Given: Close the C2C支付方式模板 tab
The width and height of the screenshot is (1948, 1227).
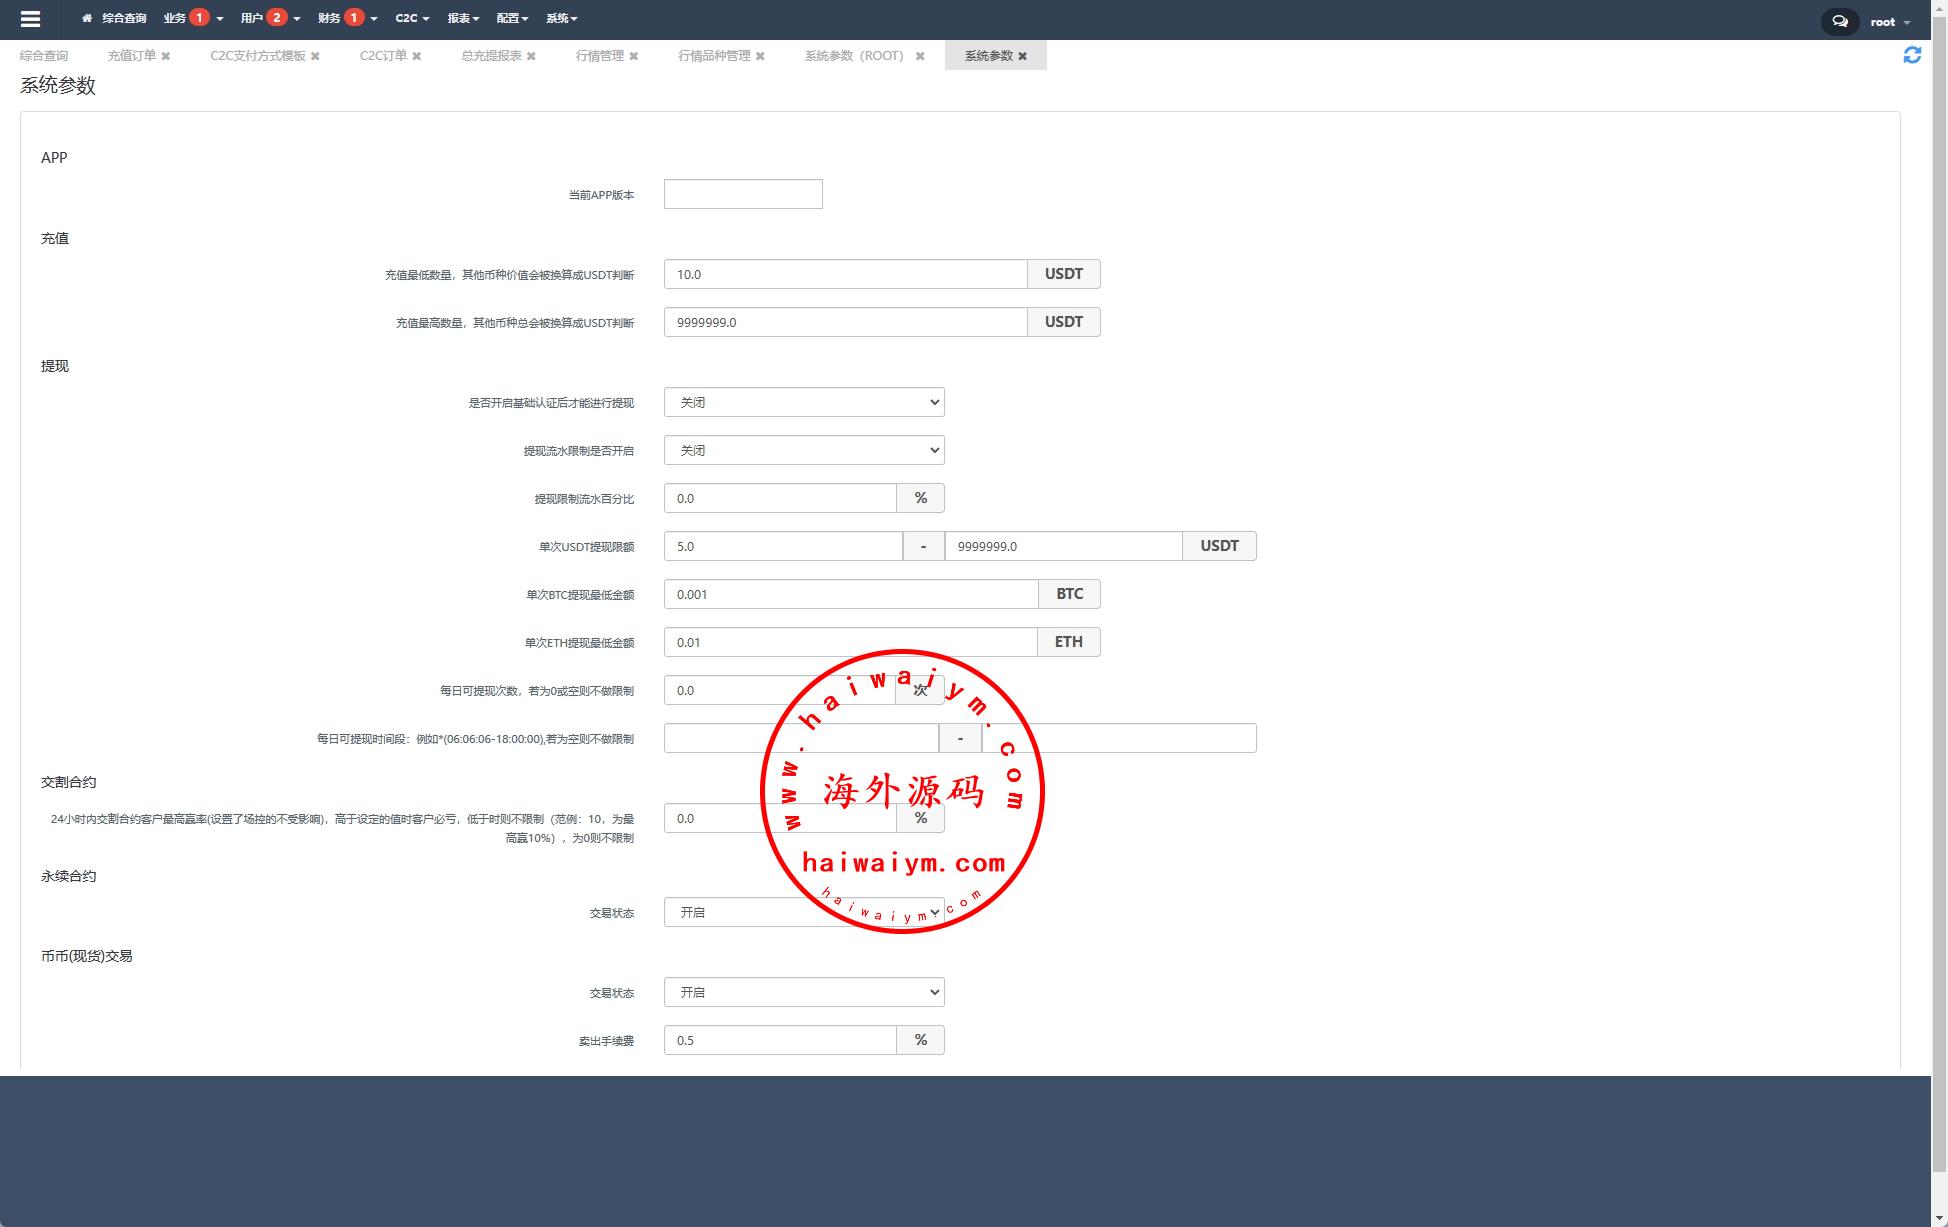Looking at the screenshot, I should pos(315,56).
